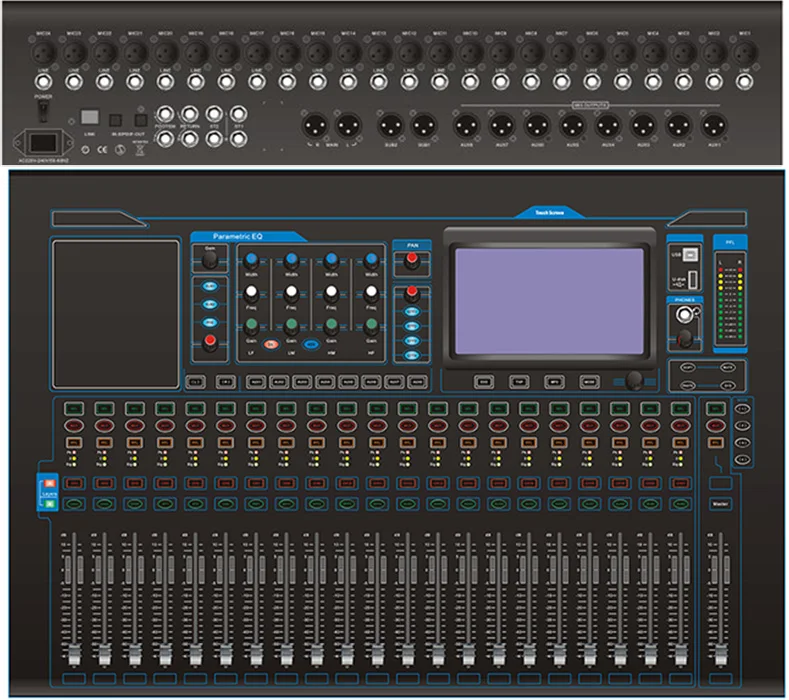Viewport: 789px width, 700px height.
Task: Turn the Parametric EQ Gain knob
Action: 209,259
